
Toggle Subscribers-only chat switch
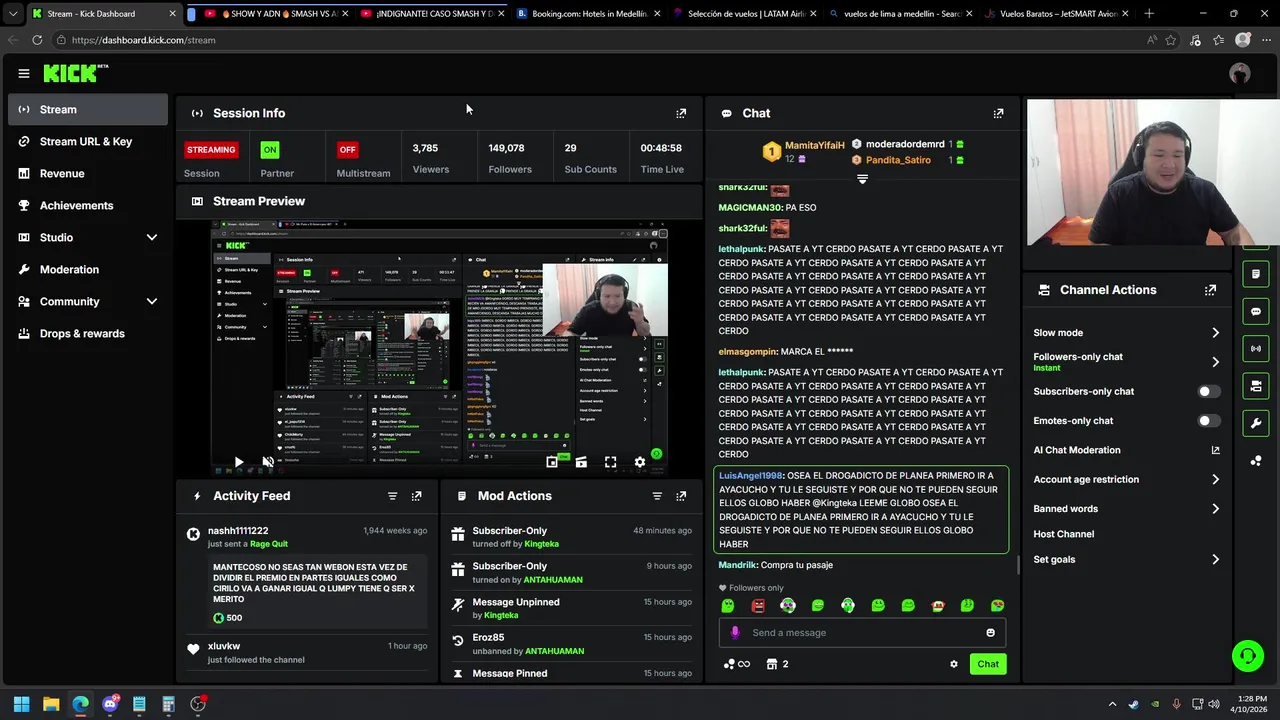[x=1208, y=391]
